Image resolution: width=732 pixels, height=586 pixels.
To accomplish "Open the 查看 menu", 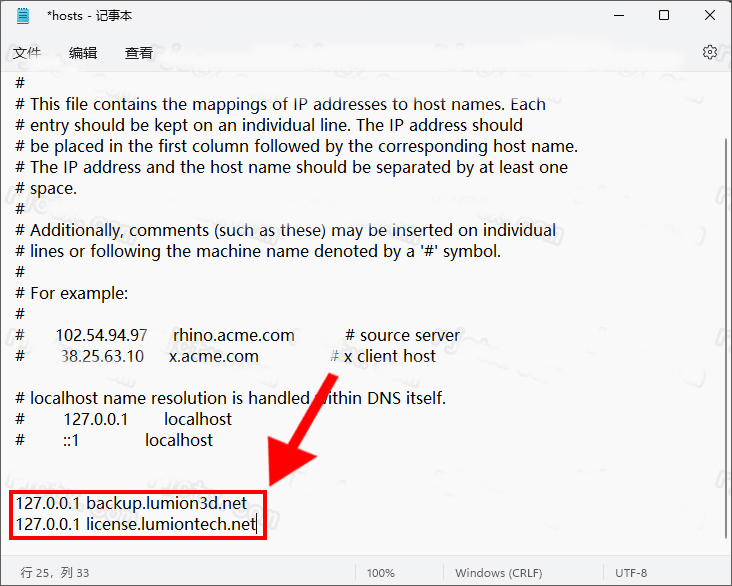I will tap(139, 53).
